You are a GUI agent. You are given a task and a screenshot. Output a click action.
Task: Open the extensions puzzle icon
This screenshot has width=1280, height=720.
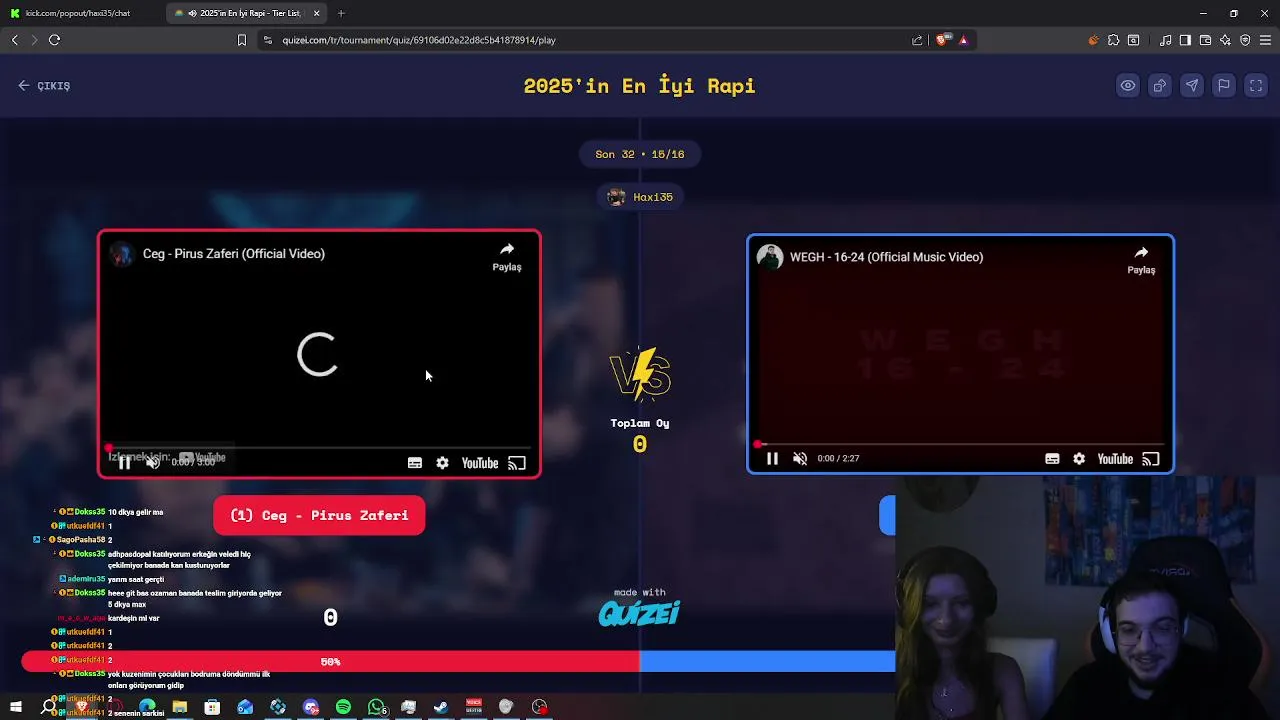point(1113,40)
